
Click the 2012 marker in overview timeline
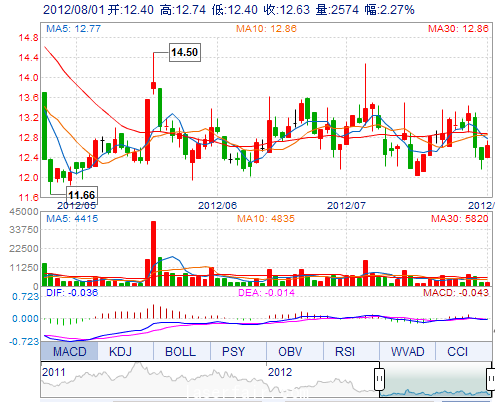[x=280, y=372]
